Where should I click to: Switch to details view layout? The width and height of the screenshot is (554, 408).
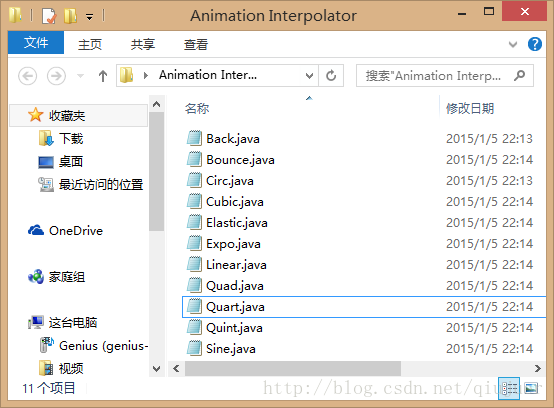509,388
